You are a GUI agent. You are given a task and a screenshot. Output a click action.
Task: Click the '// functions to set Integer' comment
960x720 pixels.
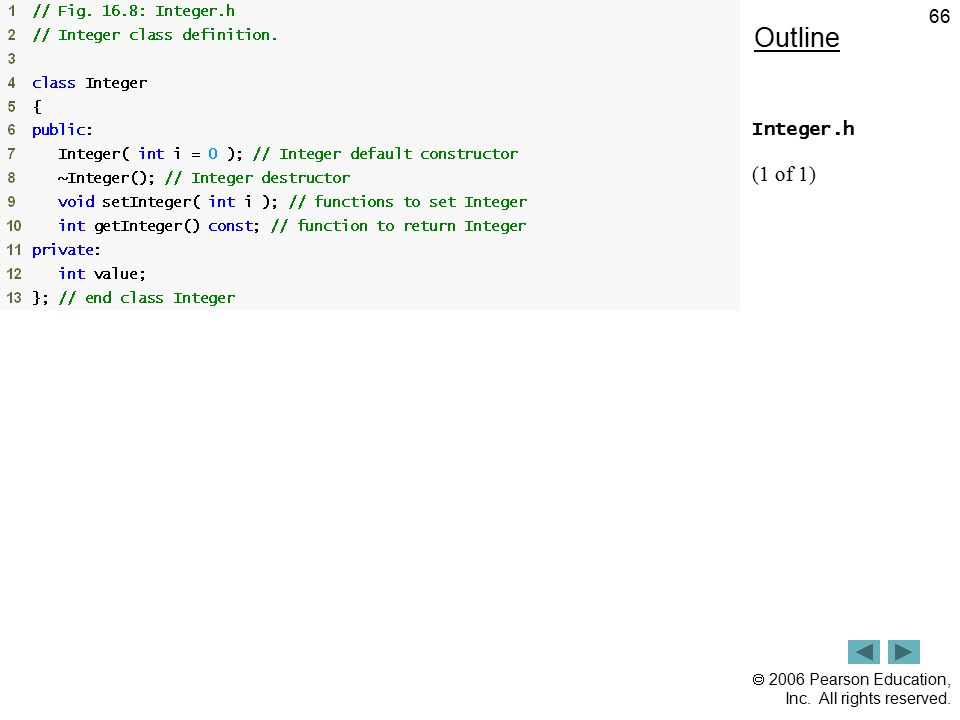tap(408, 202)
